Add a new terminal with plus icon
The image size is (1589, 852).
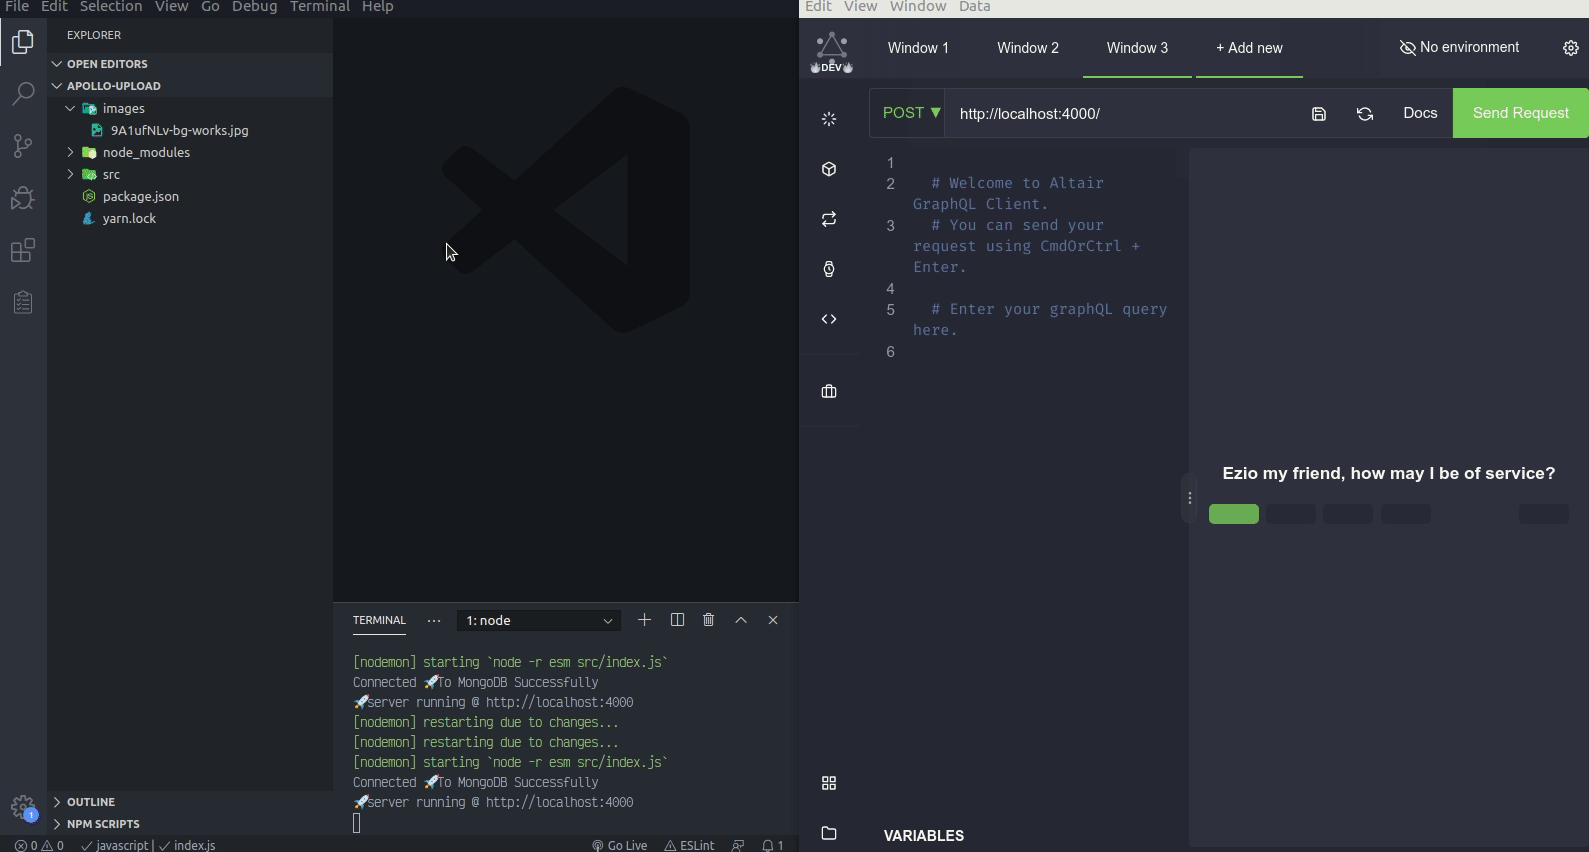coord(644,620)
